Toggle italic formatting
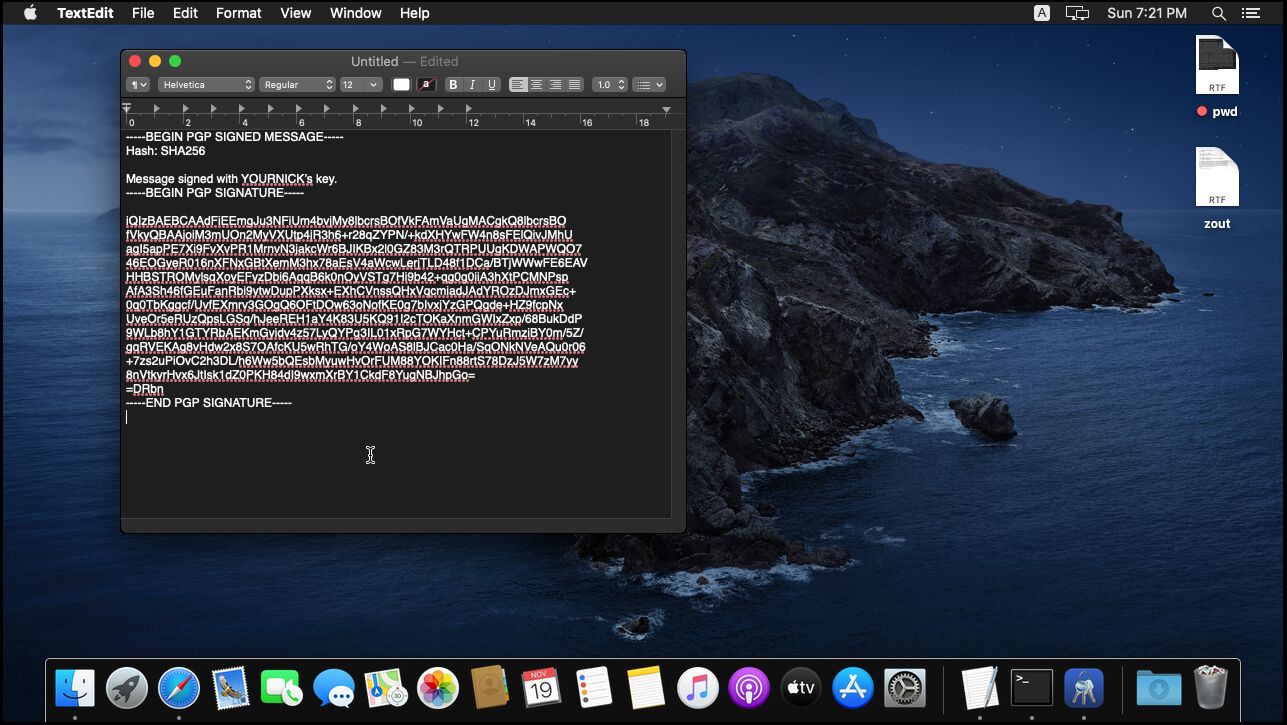 472,85
